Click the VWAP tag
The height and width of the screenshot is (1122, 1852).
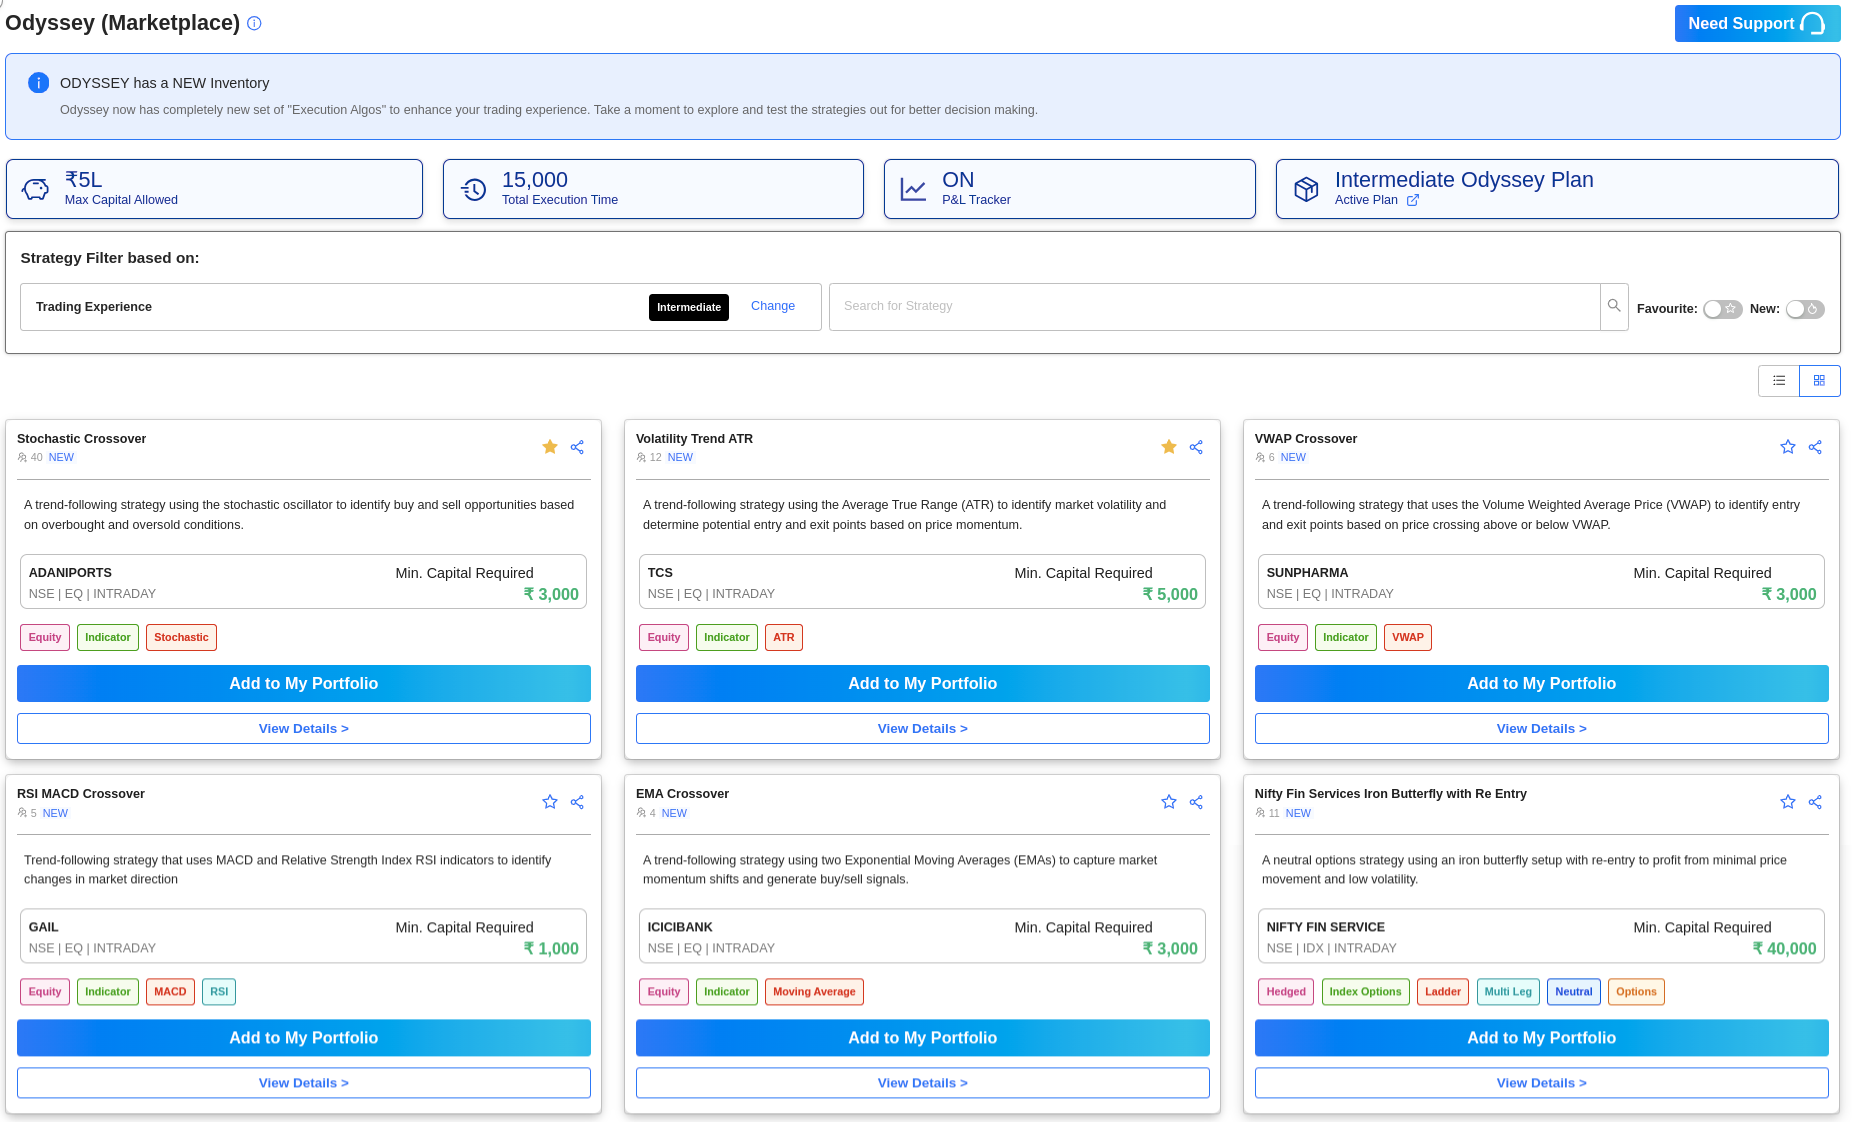click(x=1408, y=638)
